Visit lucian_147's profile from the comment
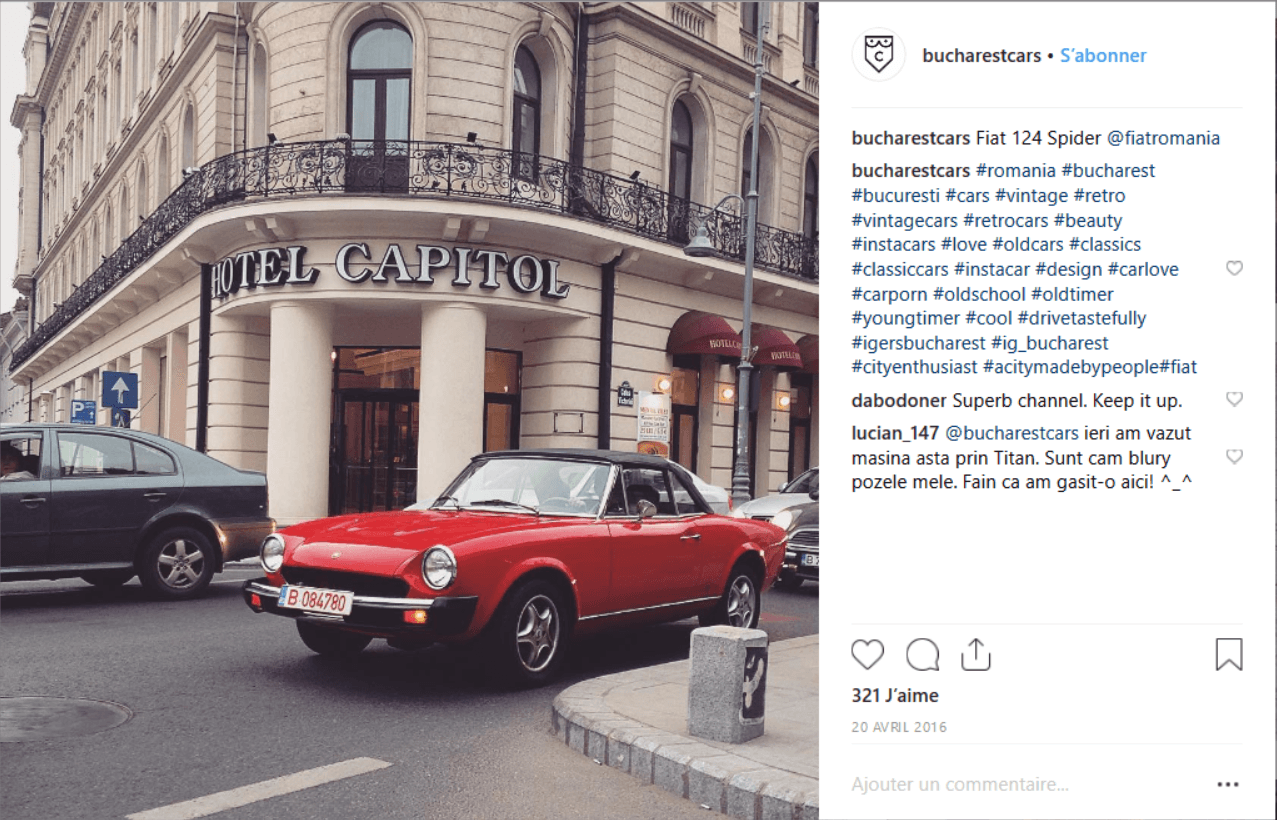1277x820 pixels. pyautogui.click(x=896, y=433)
